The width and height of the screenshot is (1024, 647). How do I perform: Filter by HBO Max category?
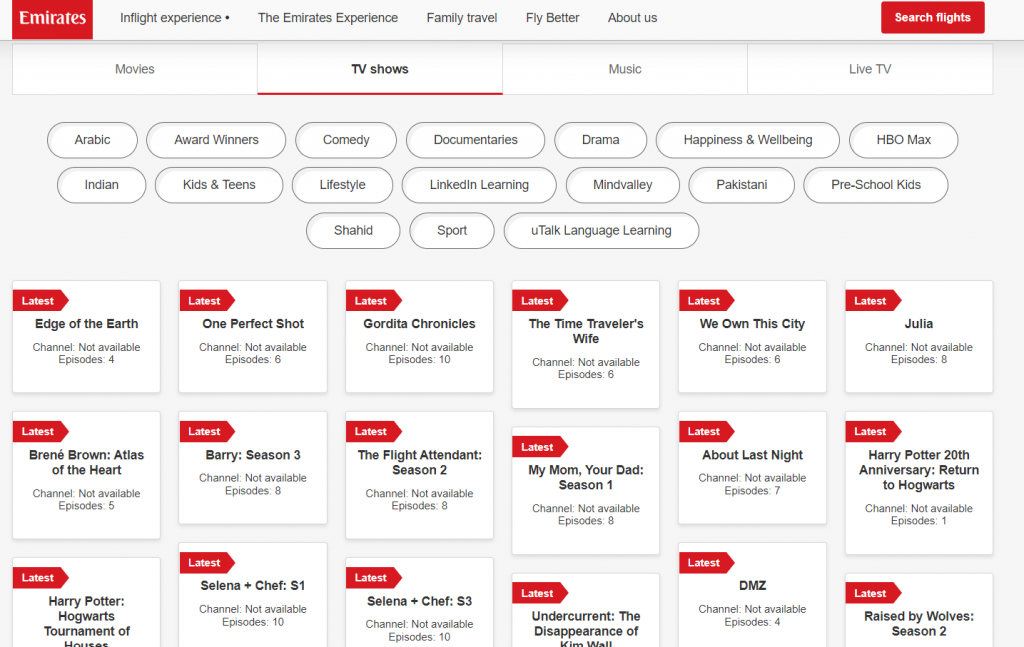click(x=904, y=140)
